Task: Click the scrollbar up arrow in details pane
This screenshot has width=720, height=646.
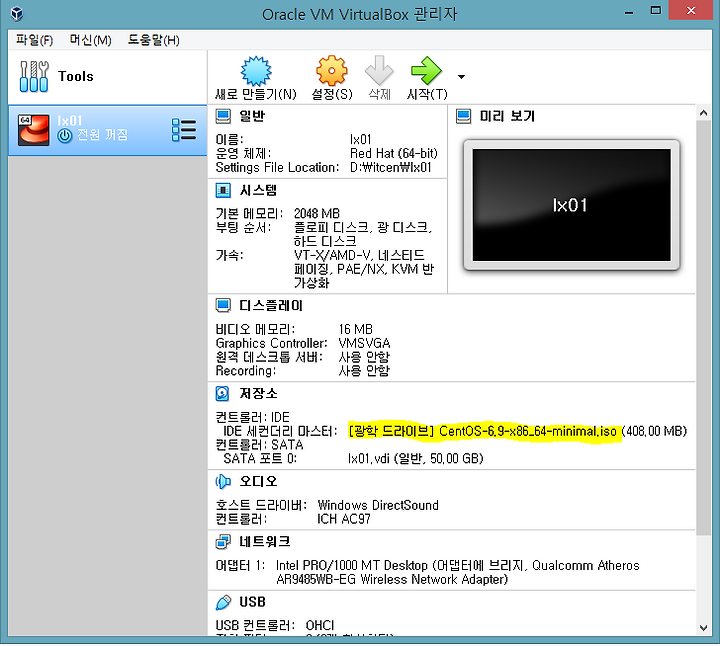Action: click(703, 112)
